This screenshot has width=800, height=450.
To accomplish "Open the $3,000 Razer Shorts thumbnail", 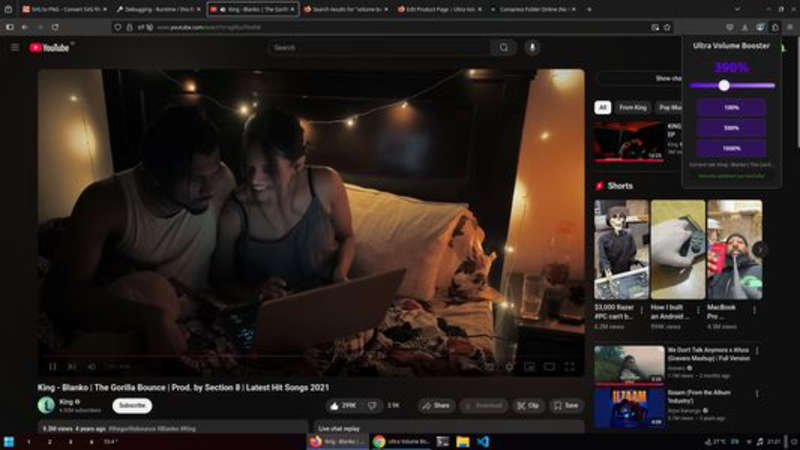I will (621, 249).
